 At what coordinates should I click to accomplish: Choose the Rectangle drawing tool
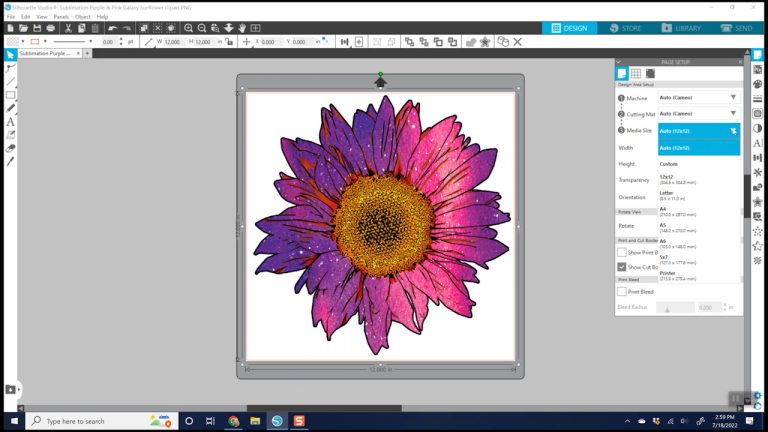[x=10, y=95]
